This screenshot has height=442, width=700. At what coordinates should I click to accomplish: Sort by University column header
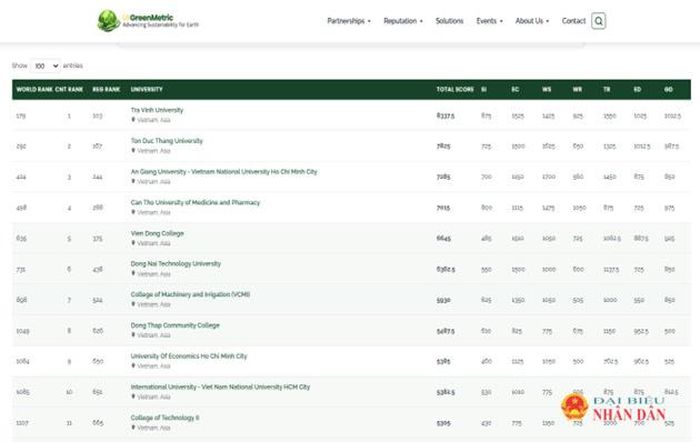coord(146,89)
